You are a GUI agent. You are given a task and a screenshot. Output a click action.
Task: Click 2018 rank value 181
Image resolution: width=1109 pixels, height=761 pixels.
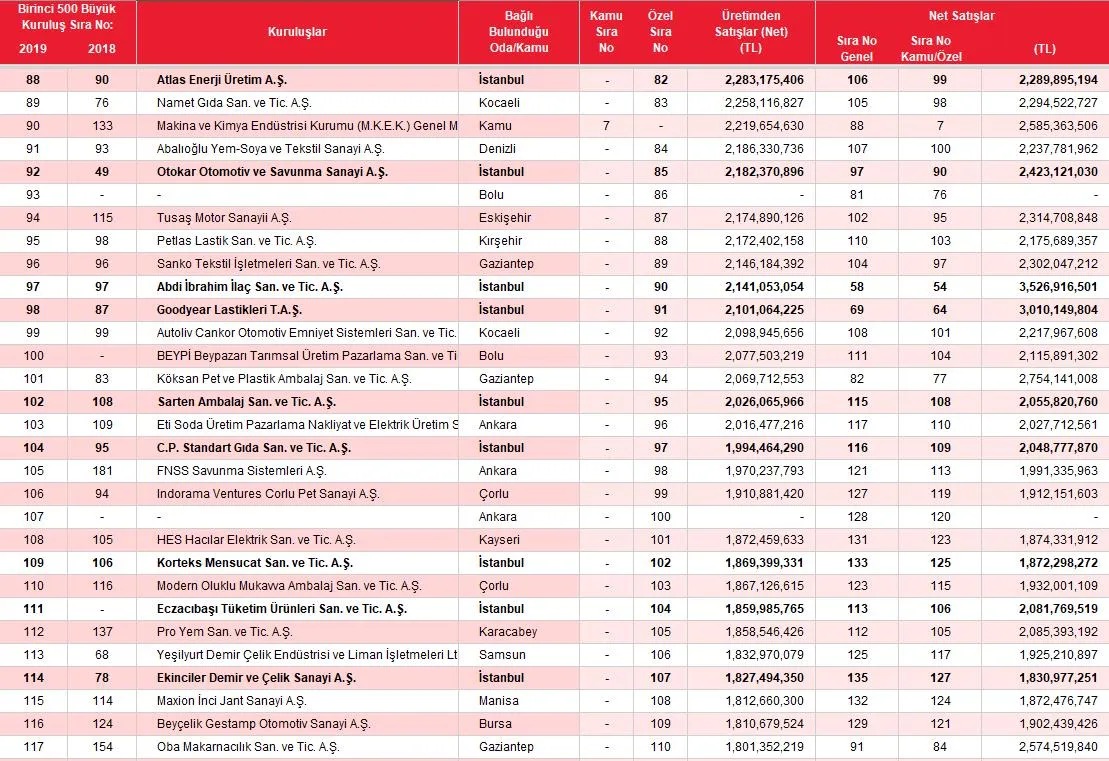point(102,470)
